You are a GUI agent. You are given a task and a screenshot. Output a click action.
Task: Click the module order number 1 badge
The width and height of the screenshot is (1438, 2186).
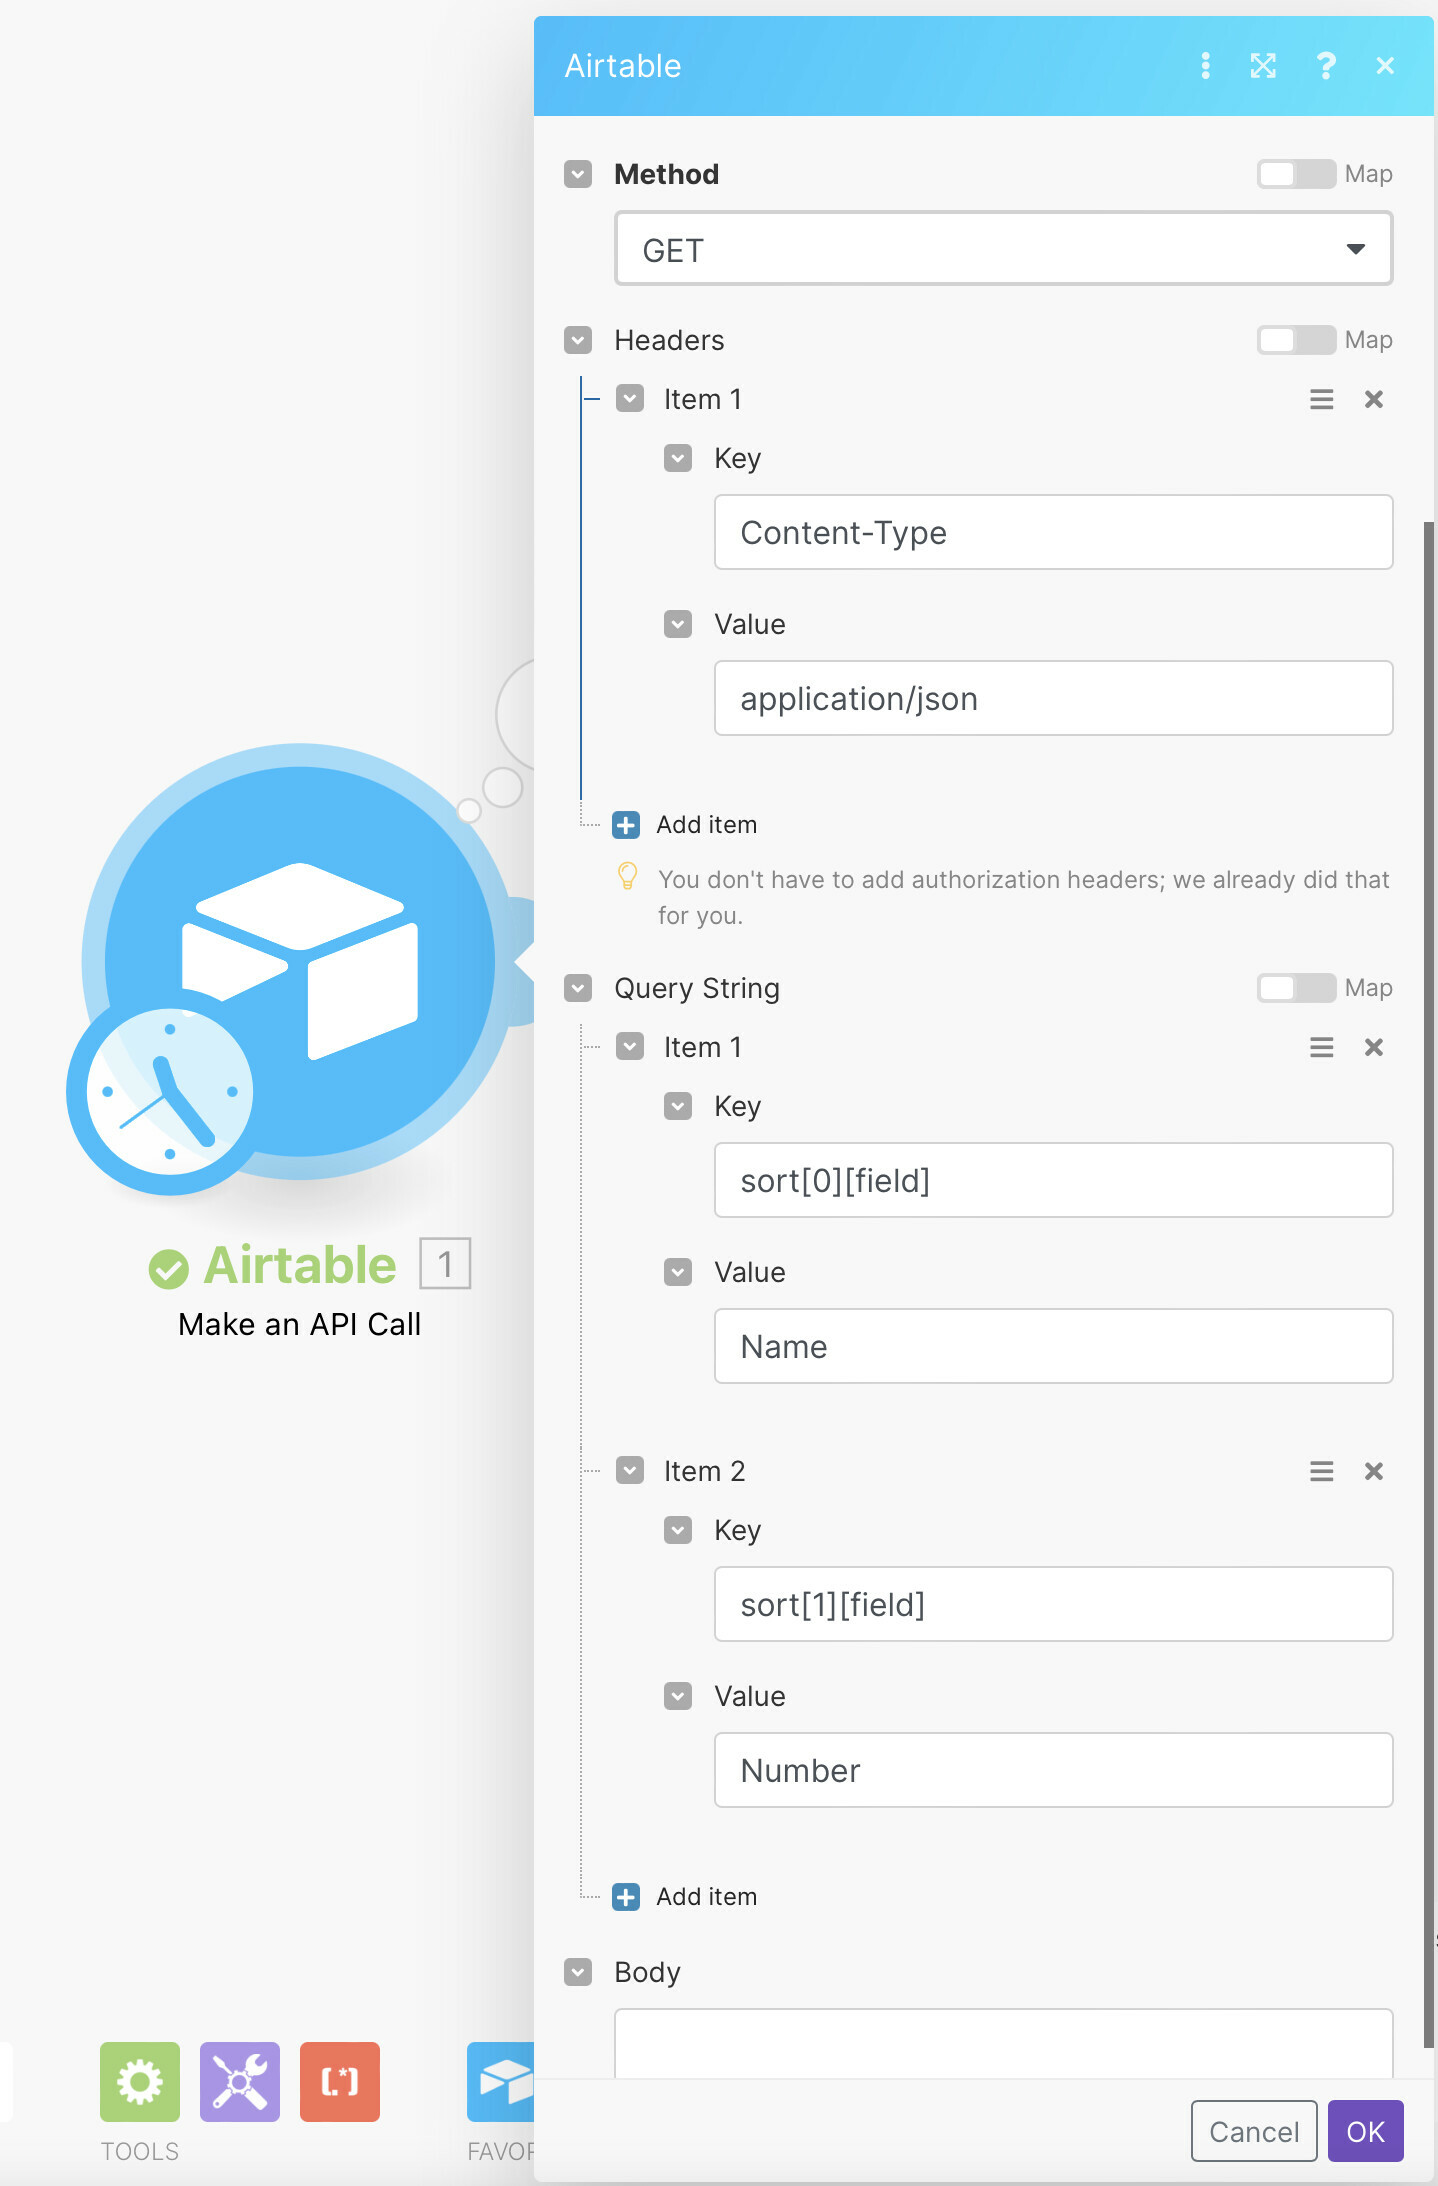tap(445, 1264)
